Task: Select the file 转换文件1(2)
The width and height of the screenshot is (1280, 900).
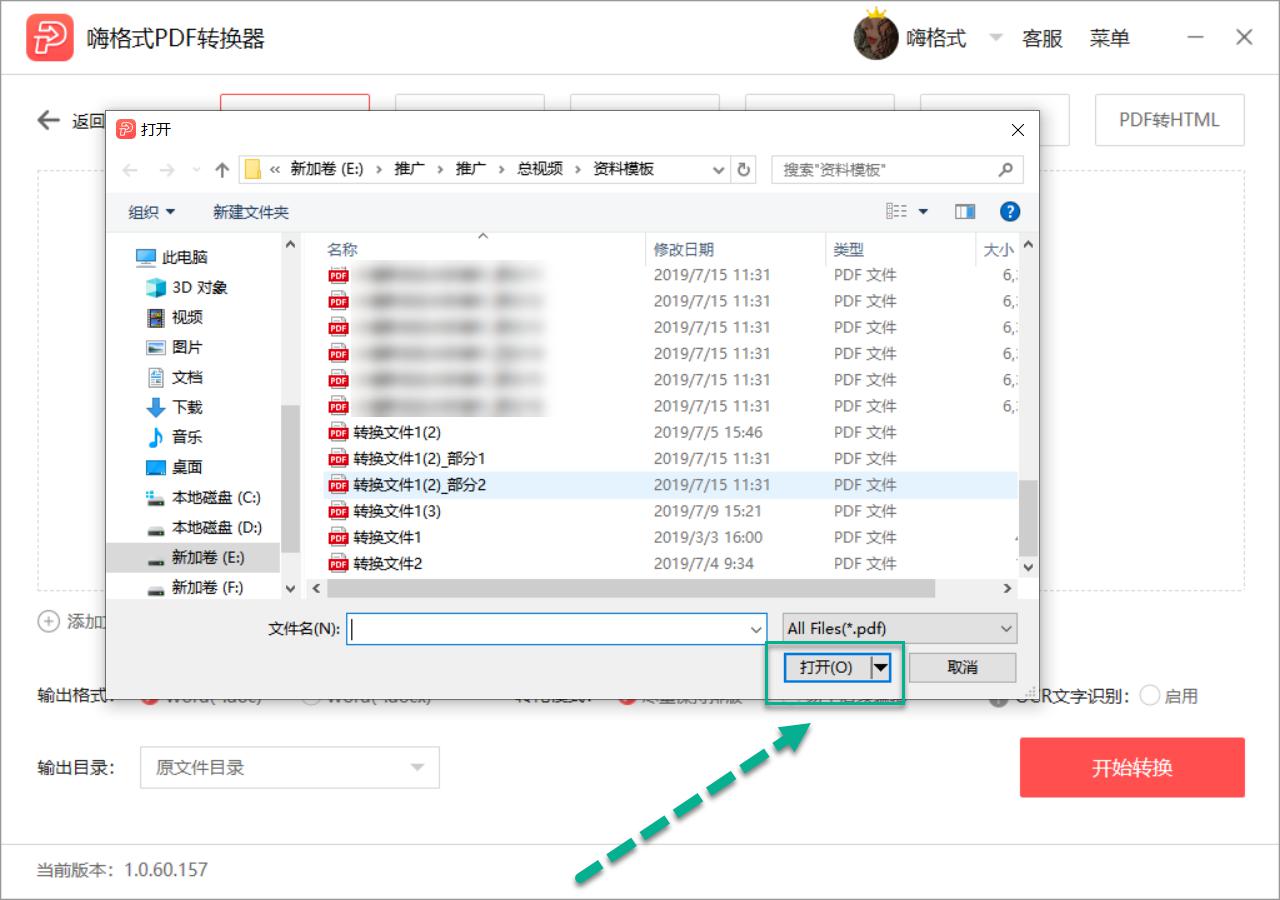Action: (397, 432)
